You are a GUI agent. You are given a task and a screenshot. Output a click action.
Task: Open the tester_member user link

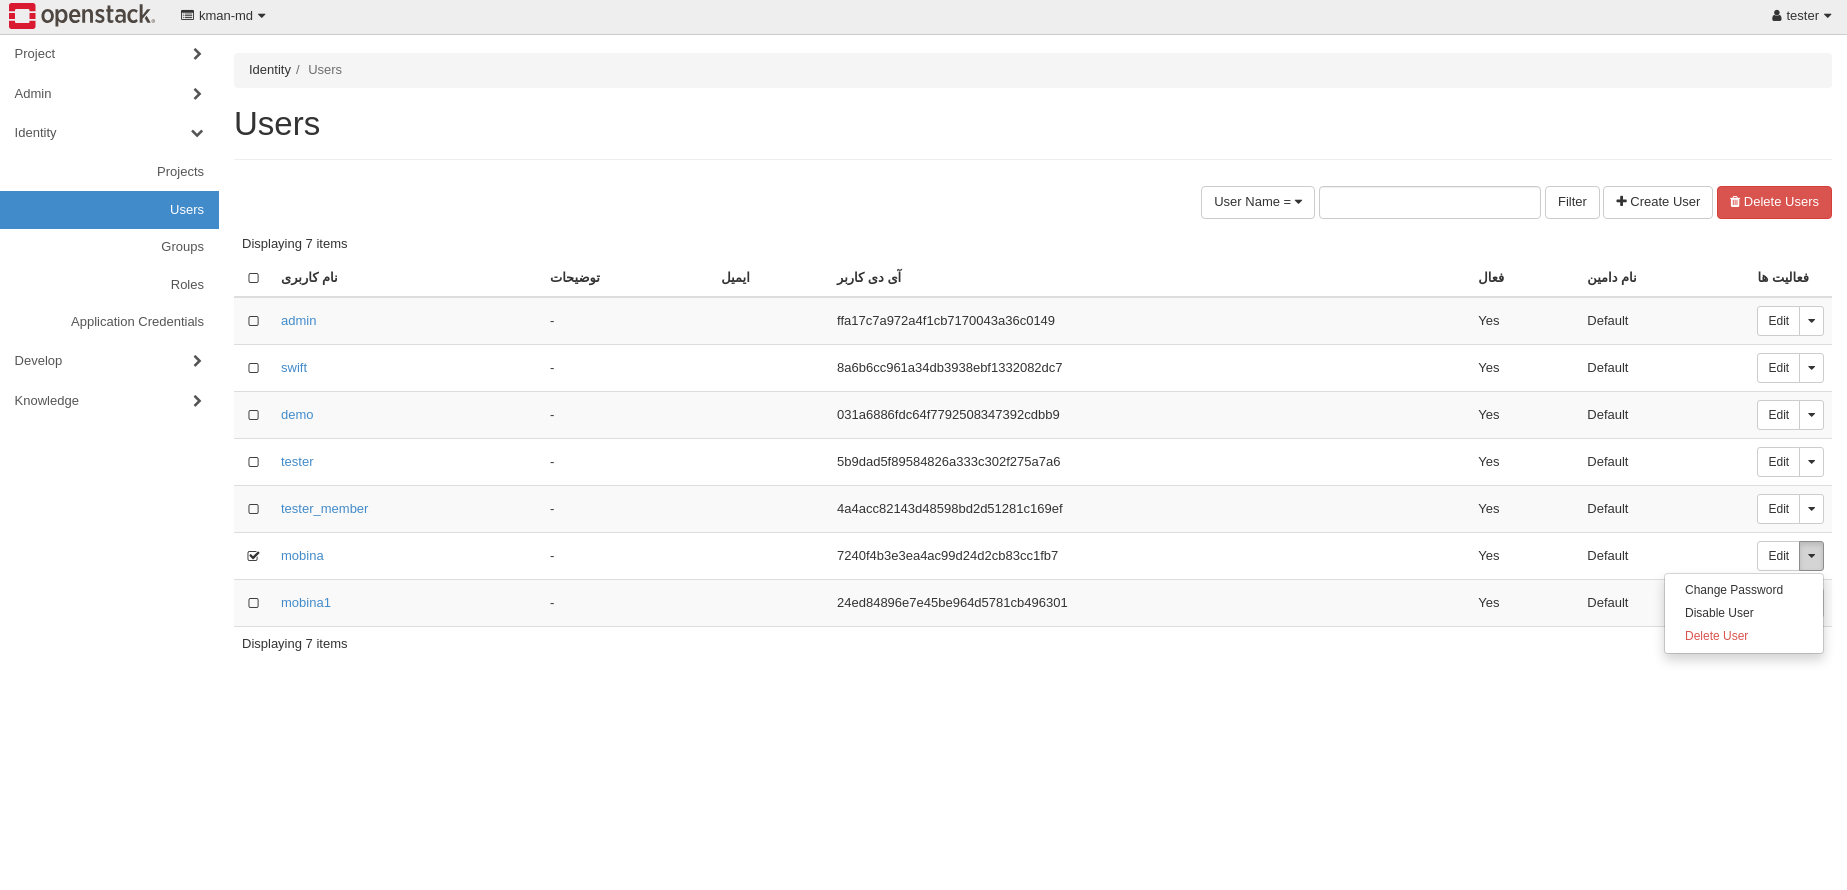[324, 509]
